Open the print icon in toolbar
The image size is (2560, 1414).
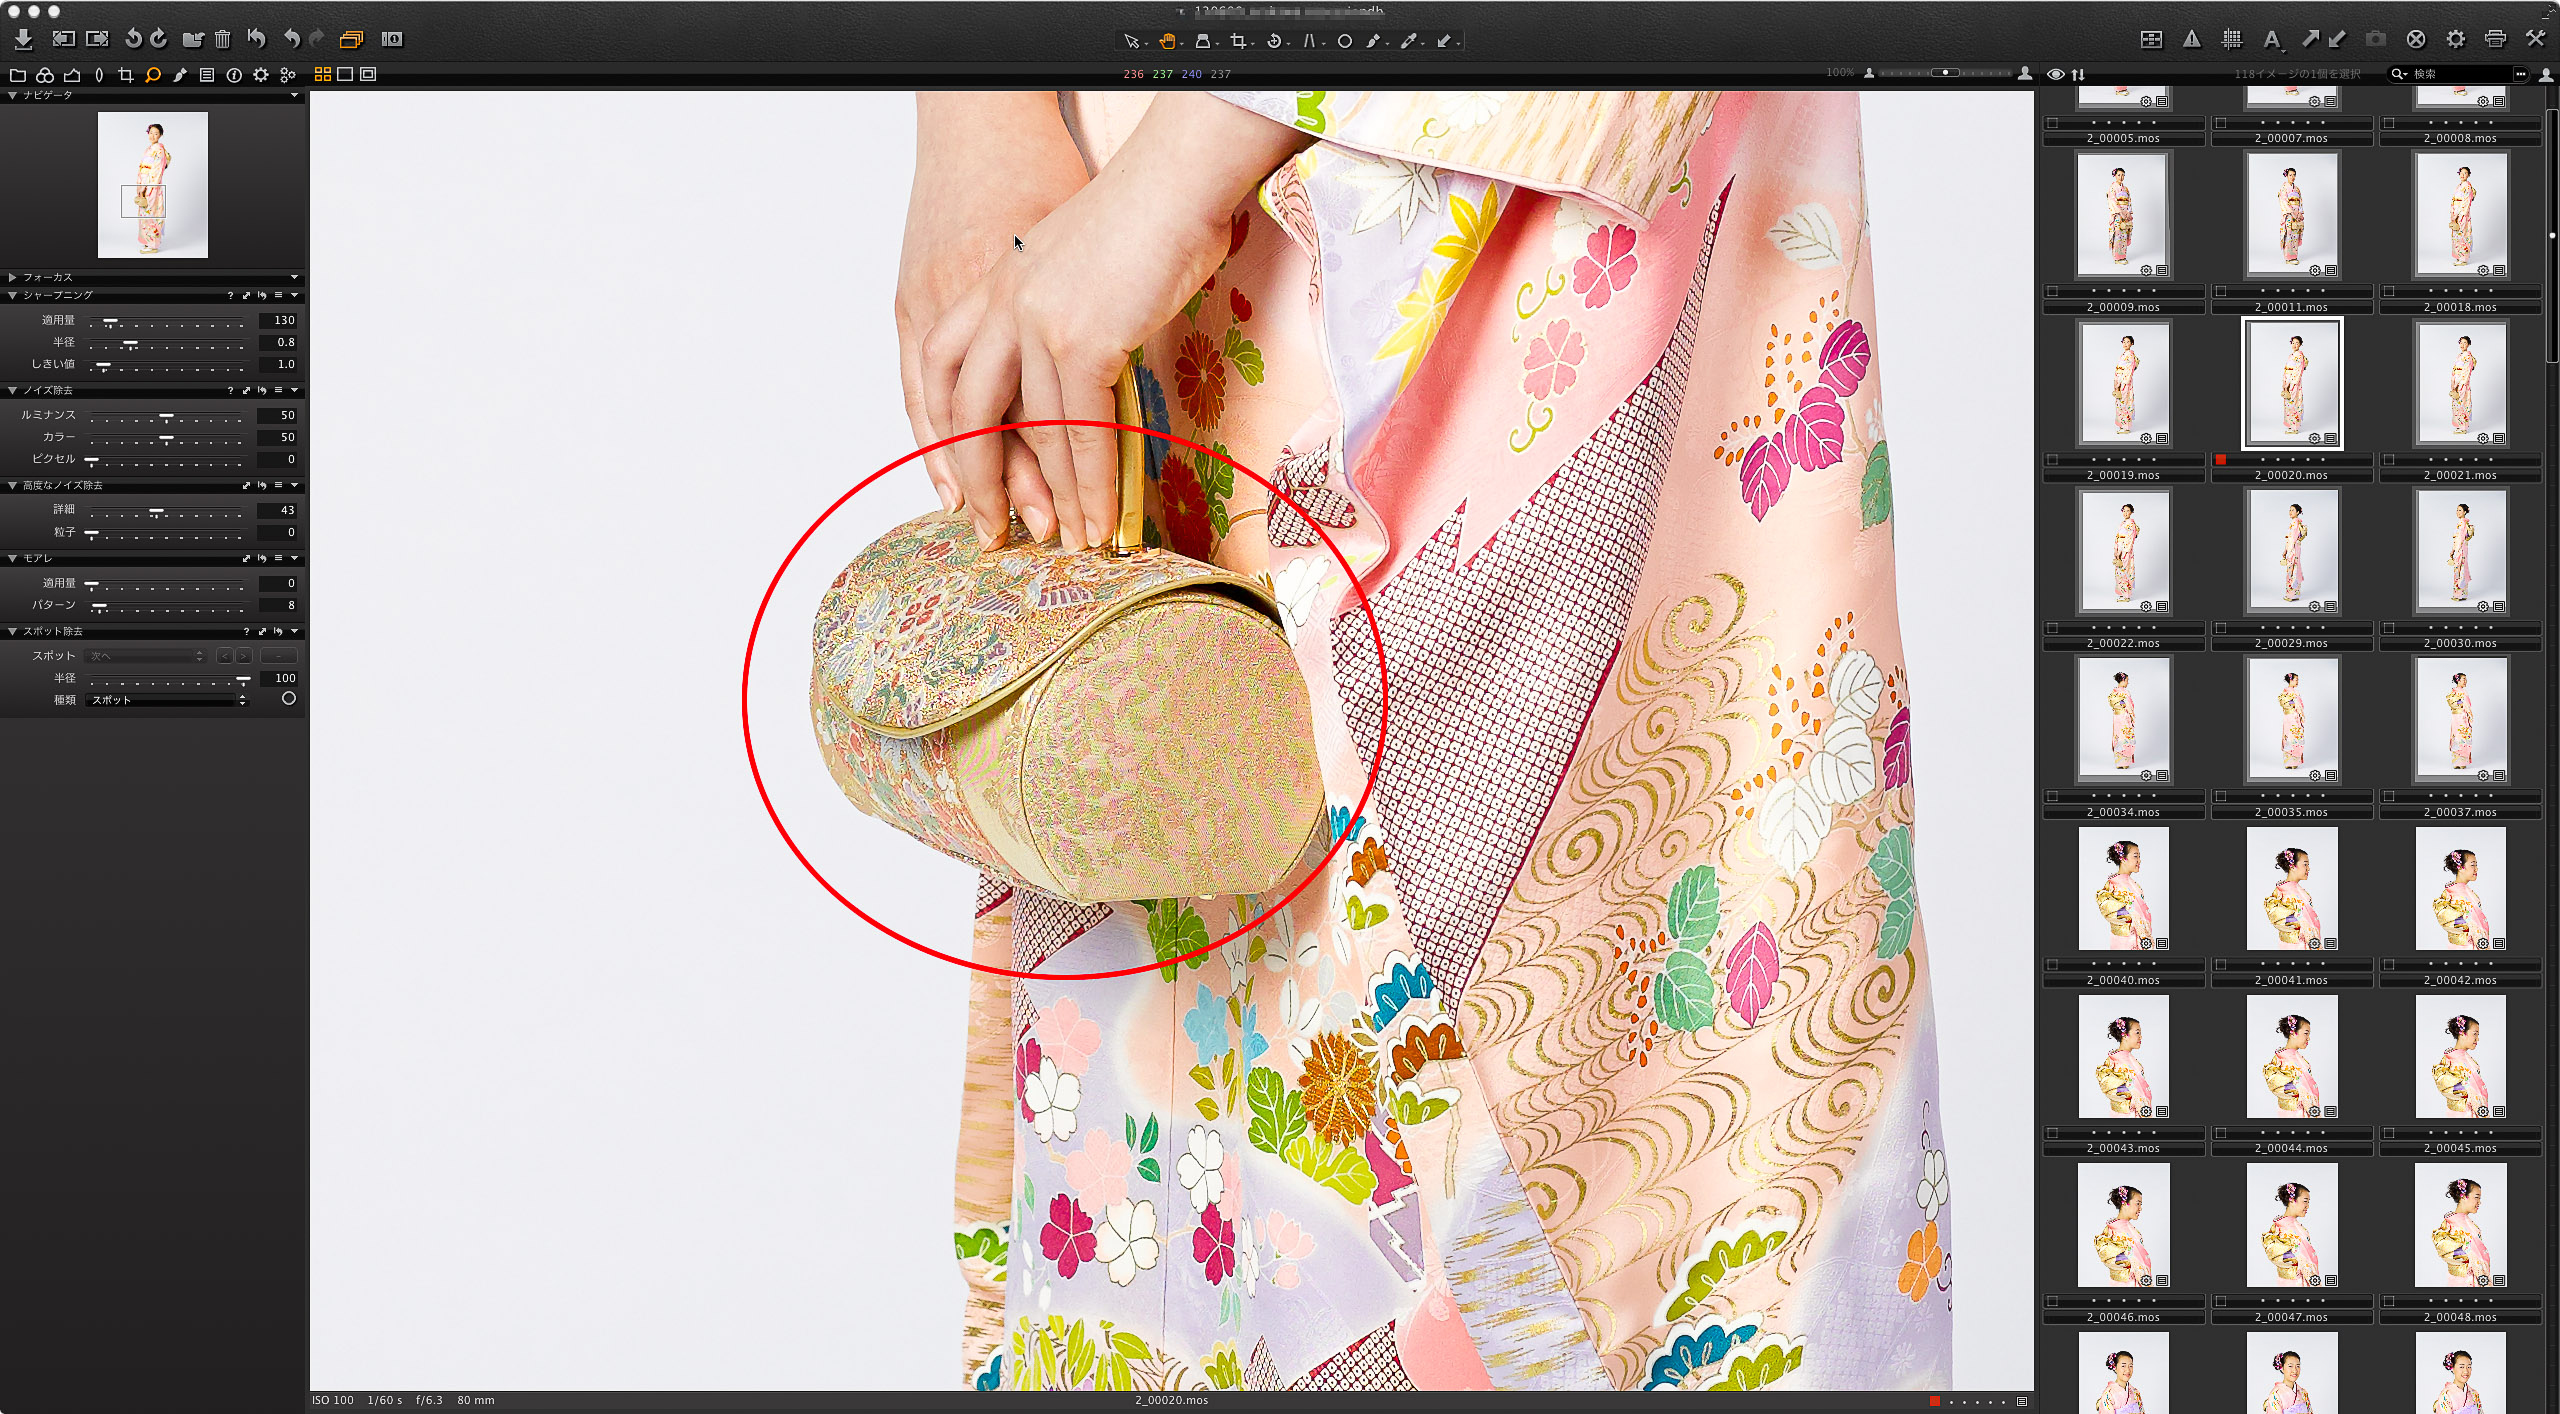2495,39
